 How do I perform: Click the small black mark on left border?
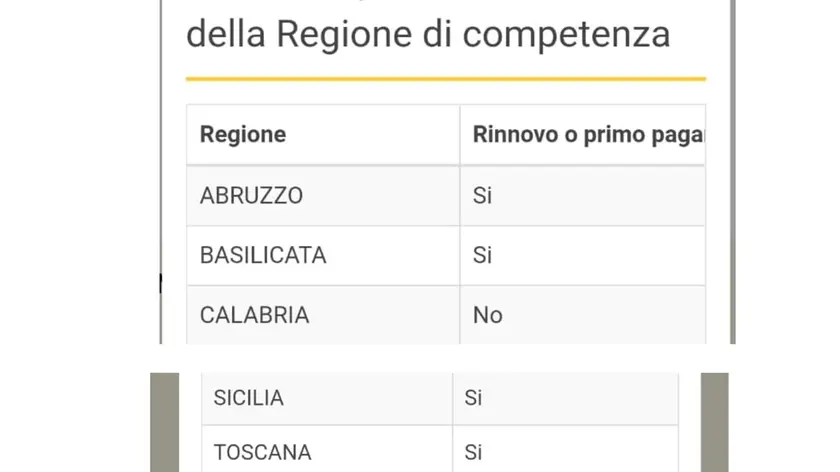click(161, 283)
